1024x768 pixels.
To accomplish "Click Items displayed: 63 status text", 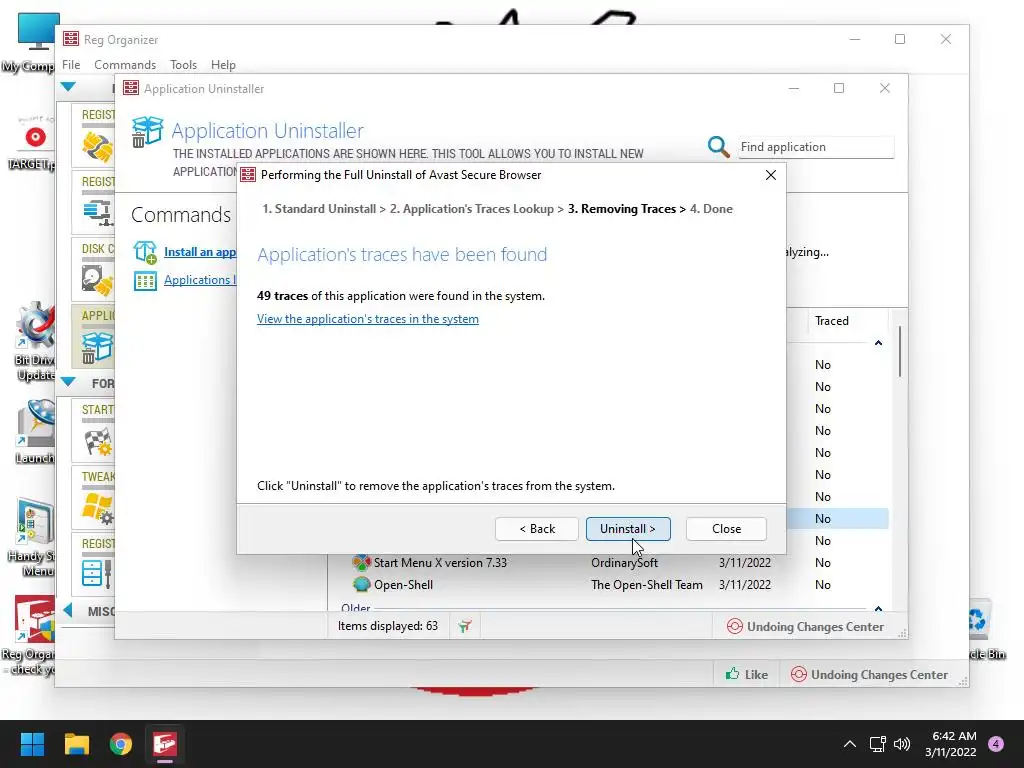I will [387, 626].
